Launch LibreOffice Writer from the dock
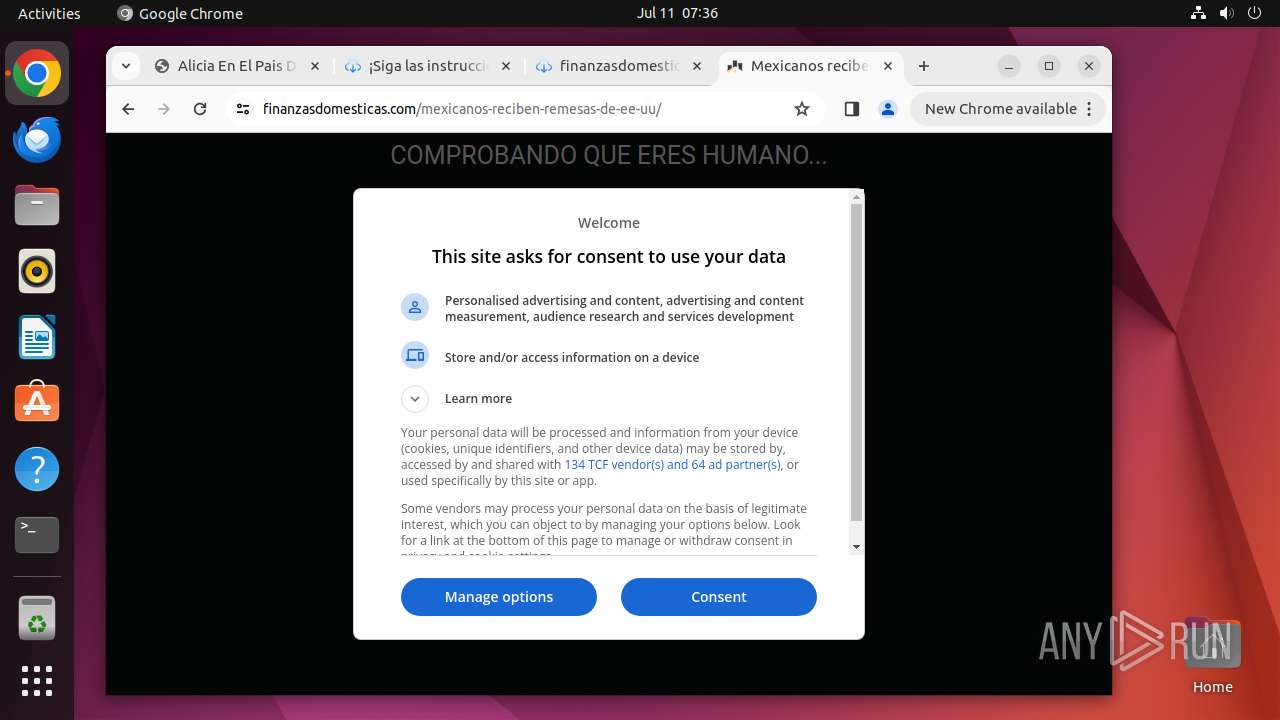Viewport: 1280px width, 720px height. [37, 337]
